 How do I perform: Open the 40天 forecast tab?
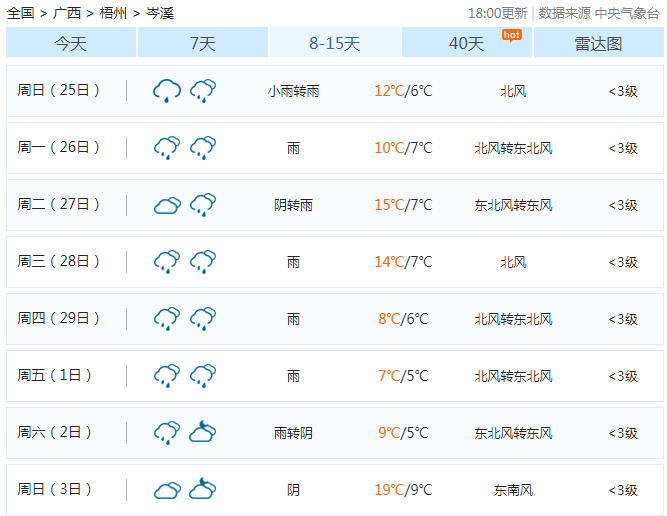point(466,43)
